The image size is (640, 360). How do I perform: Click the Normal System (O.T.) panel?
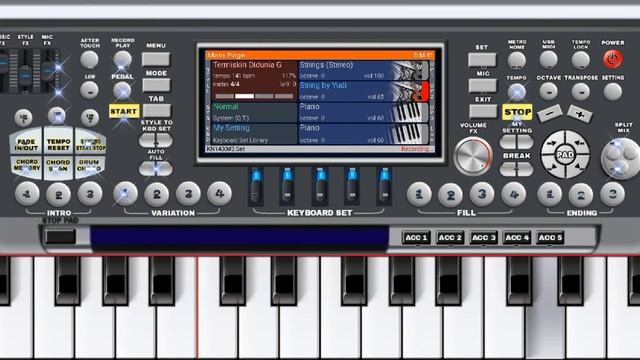coord(254,112)
